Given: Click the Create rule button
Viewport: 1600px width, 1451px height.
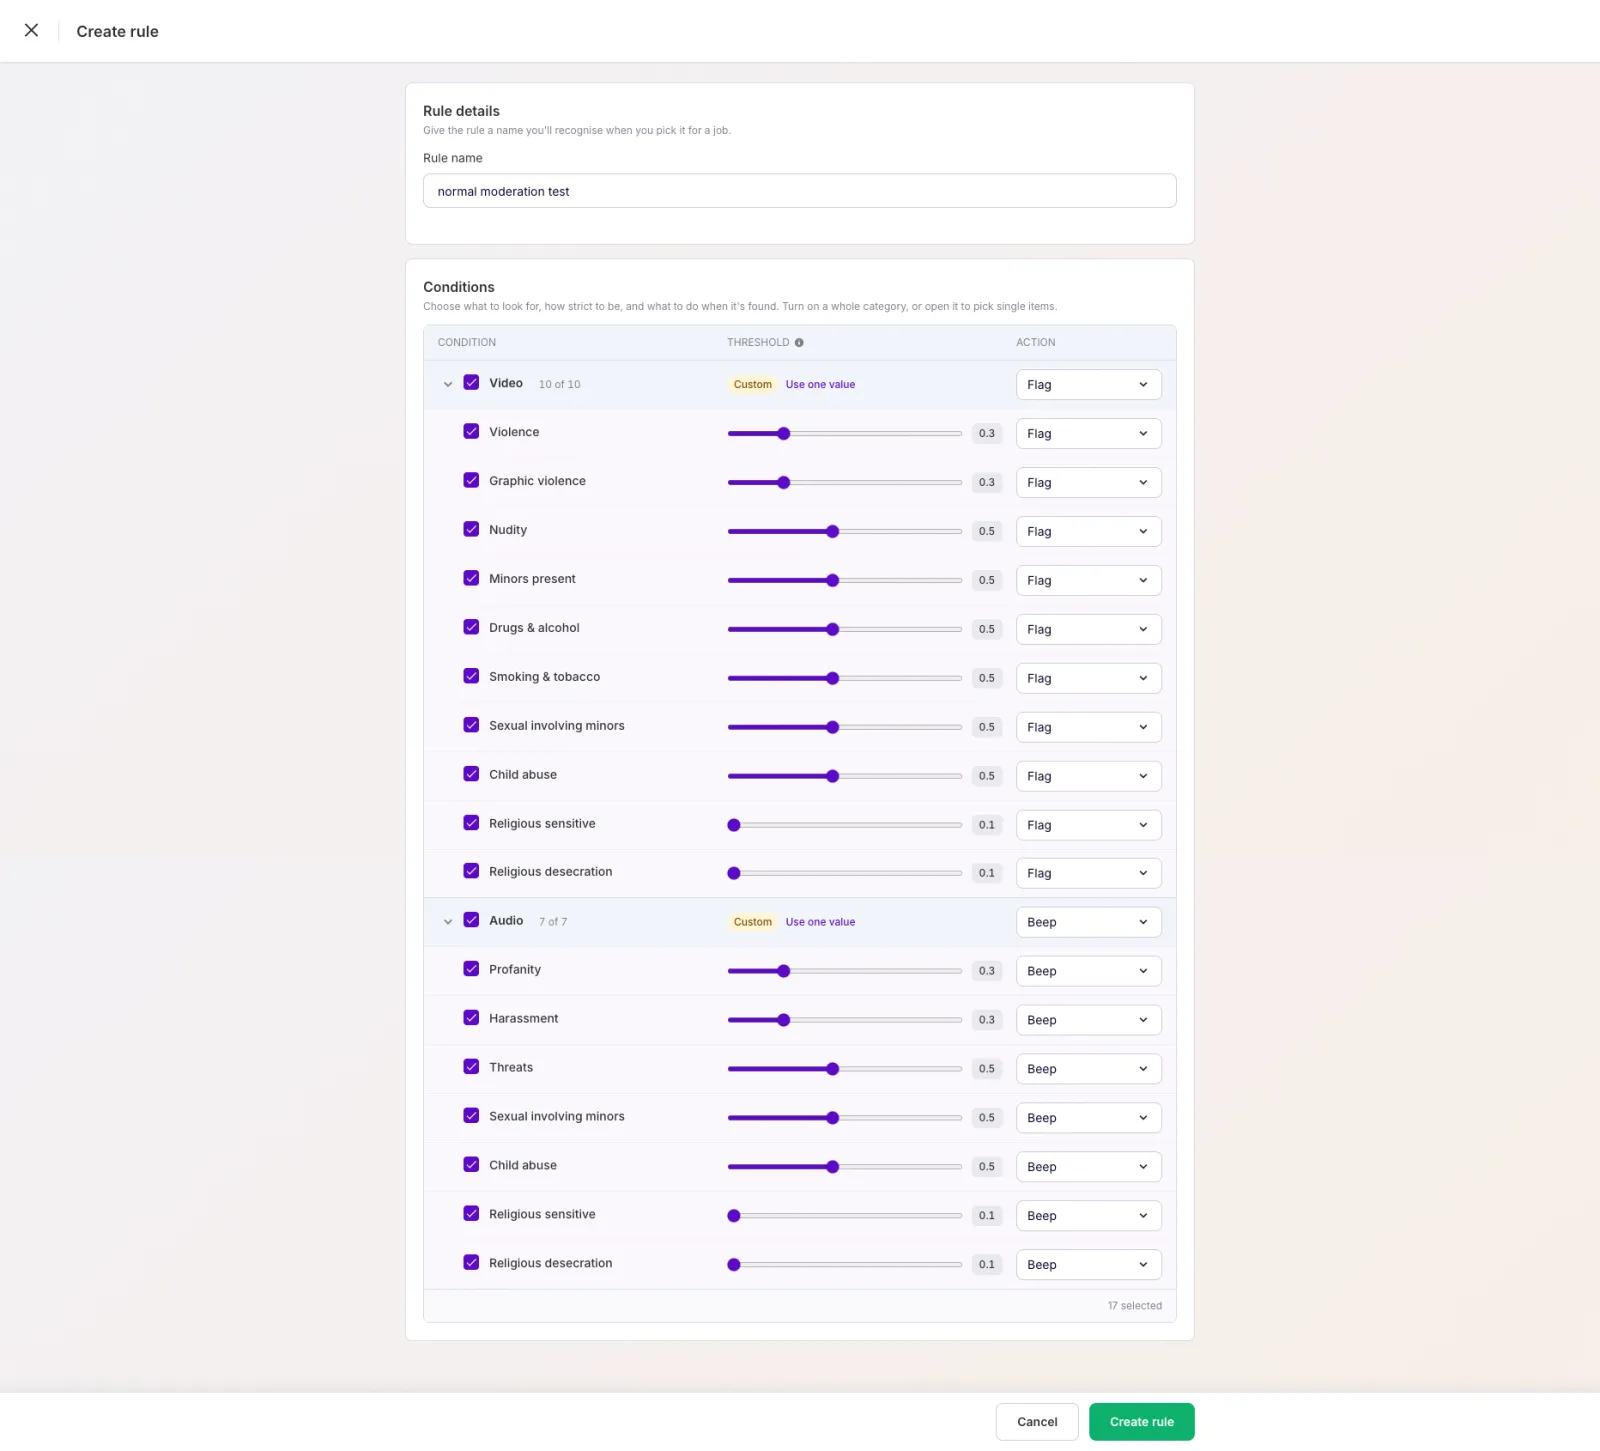Looking at the screenshot, I should click(x=1141, y=1423).
